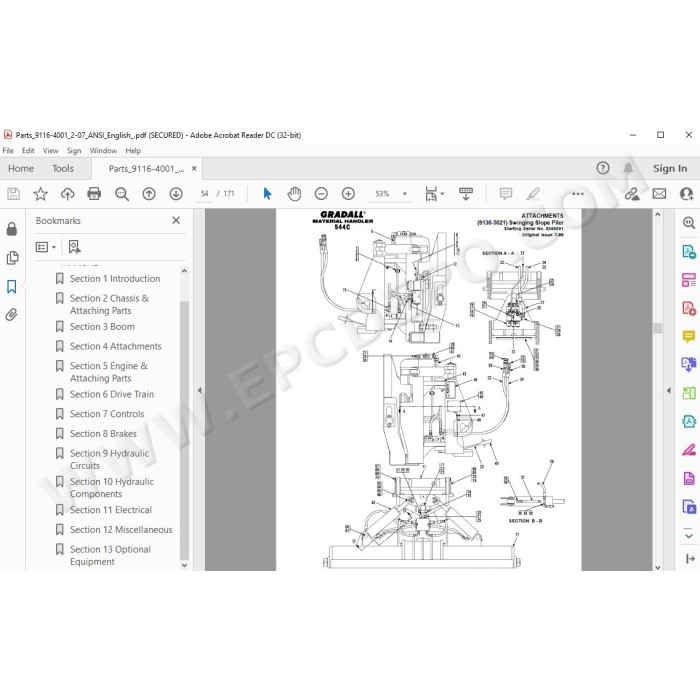This screenshot has height=700, width=700.
Task: Open more tools ellipsis
Action: tap(578, 194)
